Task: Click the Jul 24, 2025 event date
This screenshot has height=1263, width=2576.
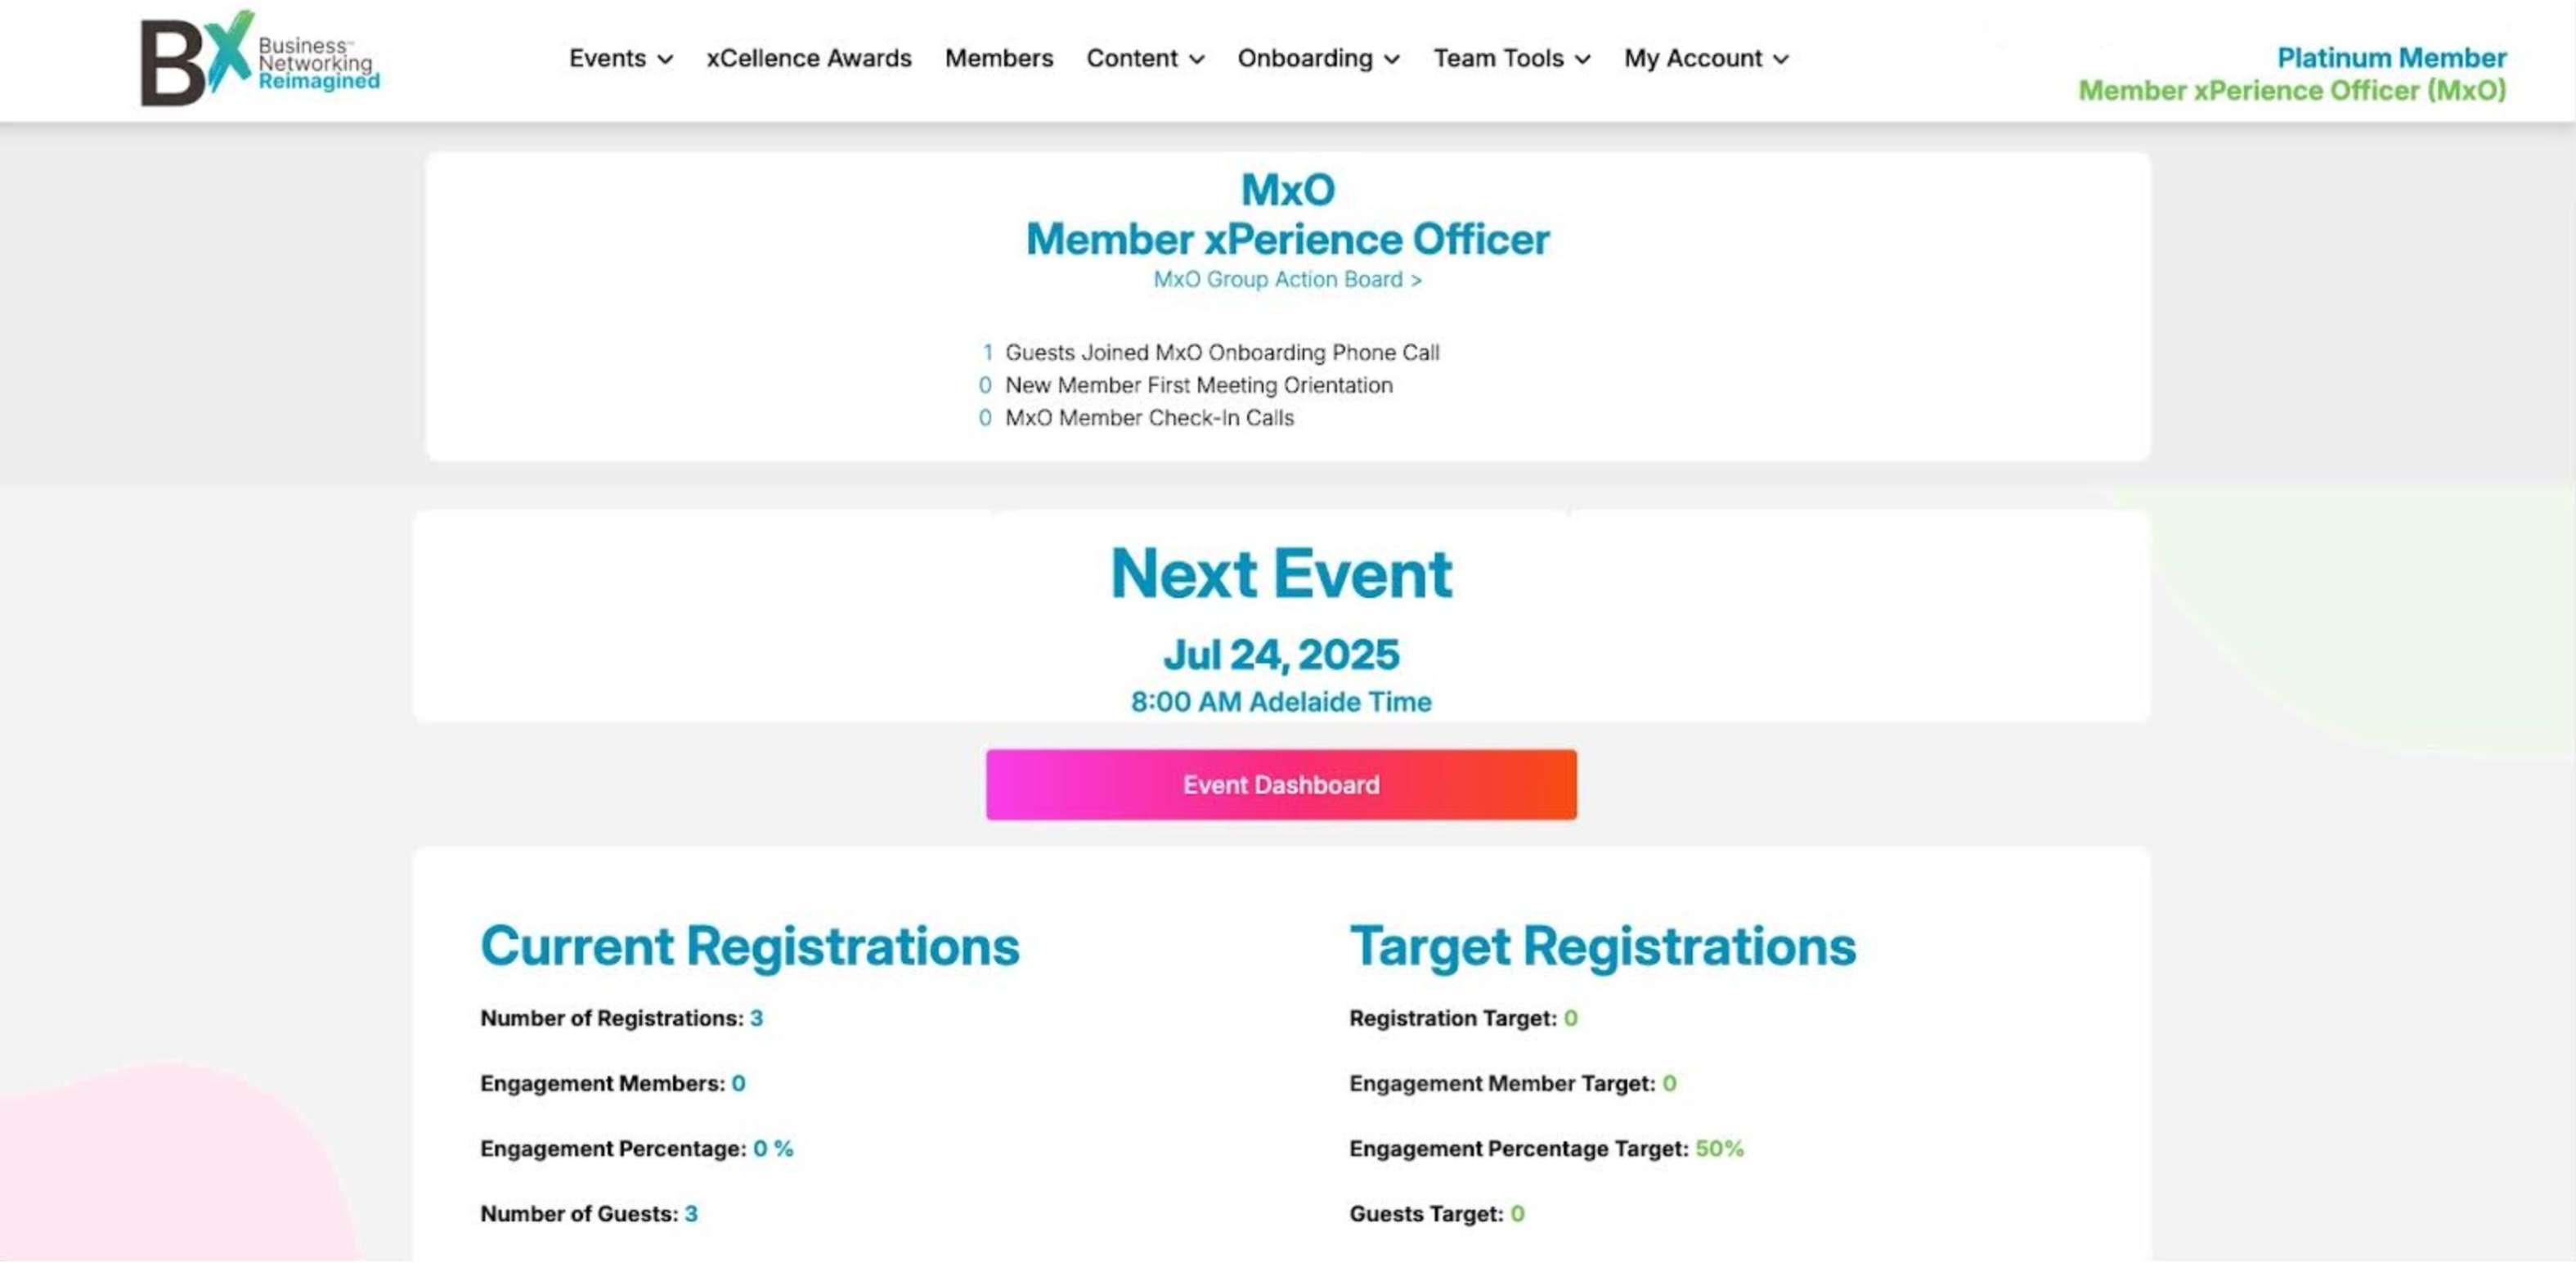Action: point(1281,656)
